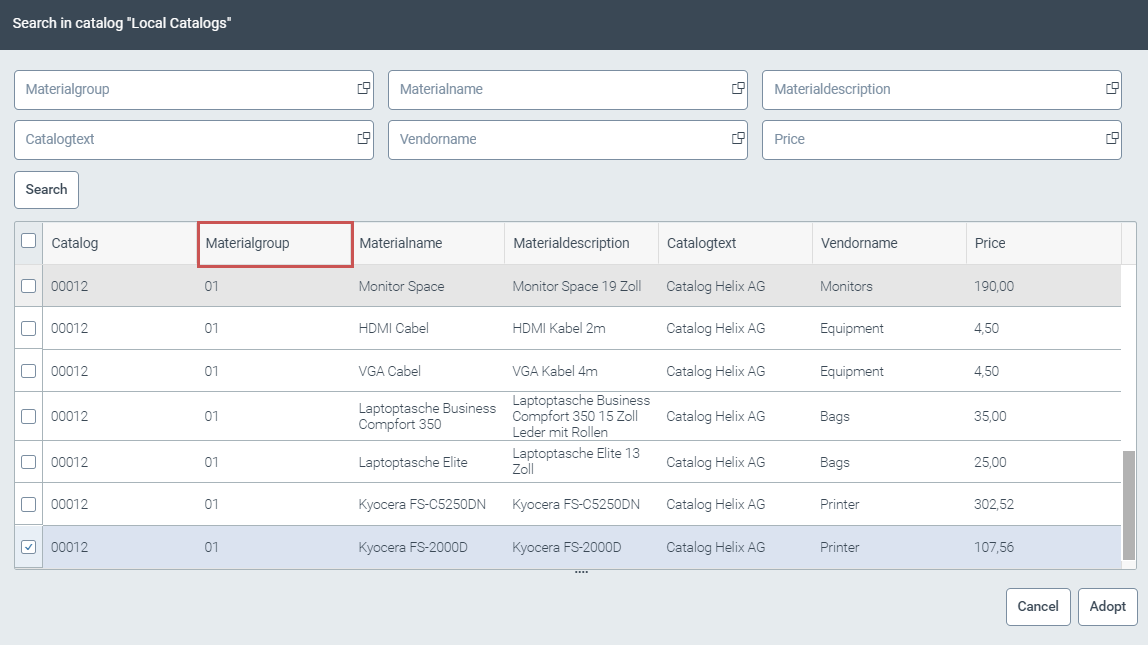1148x645 pixels.
Task: Open value help for Price field
Action: [x=1110, y=139]
